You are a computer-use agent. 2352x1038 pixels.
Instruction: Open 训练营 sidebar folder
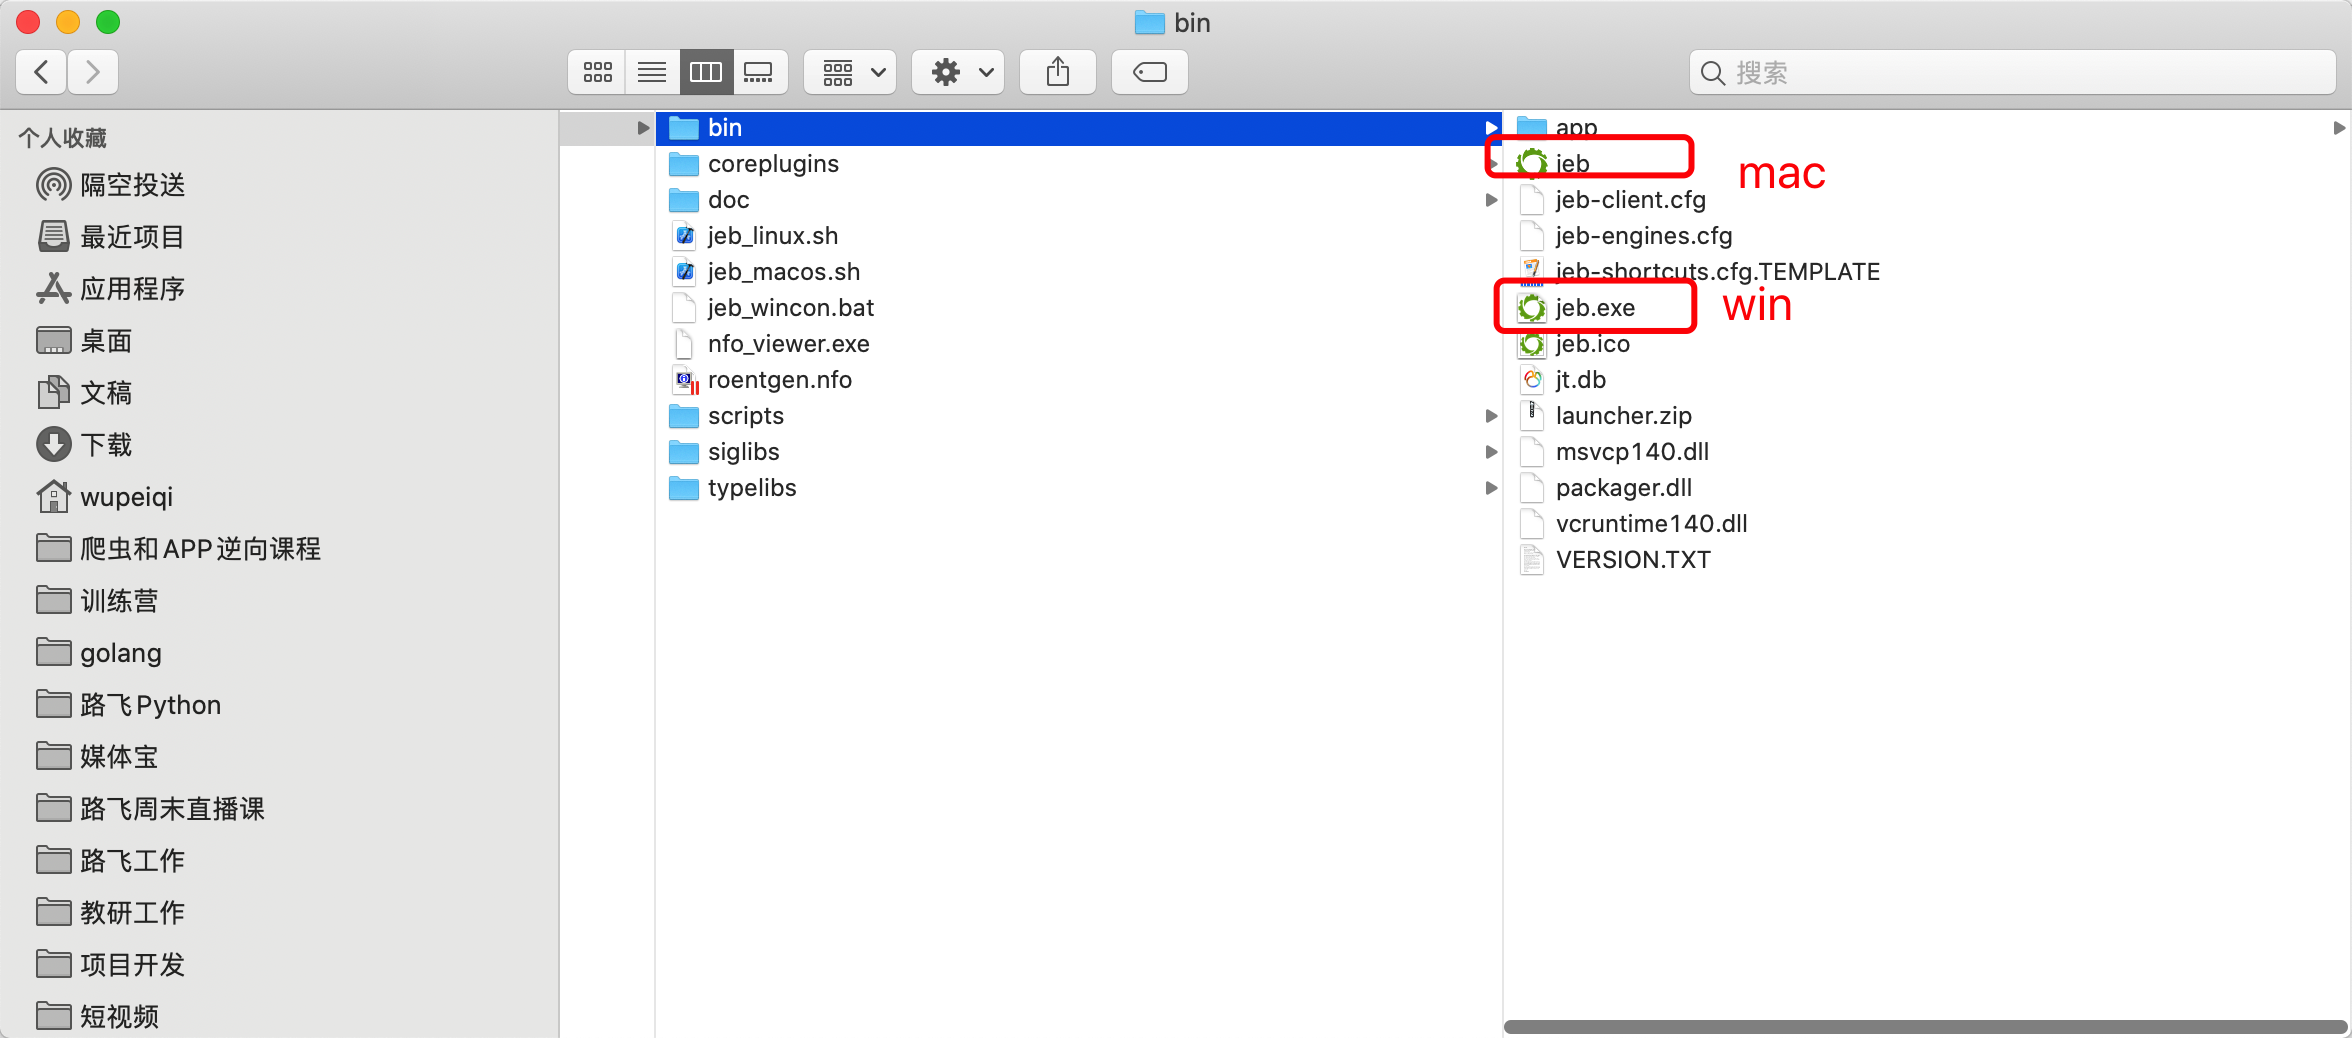click(x=97, y=601)
